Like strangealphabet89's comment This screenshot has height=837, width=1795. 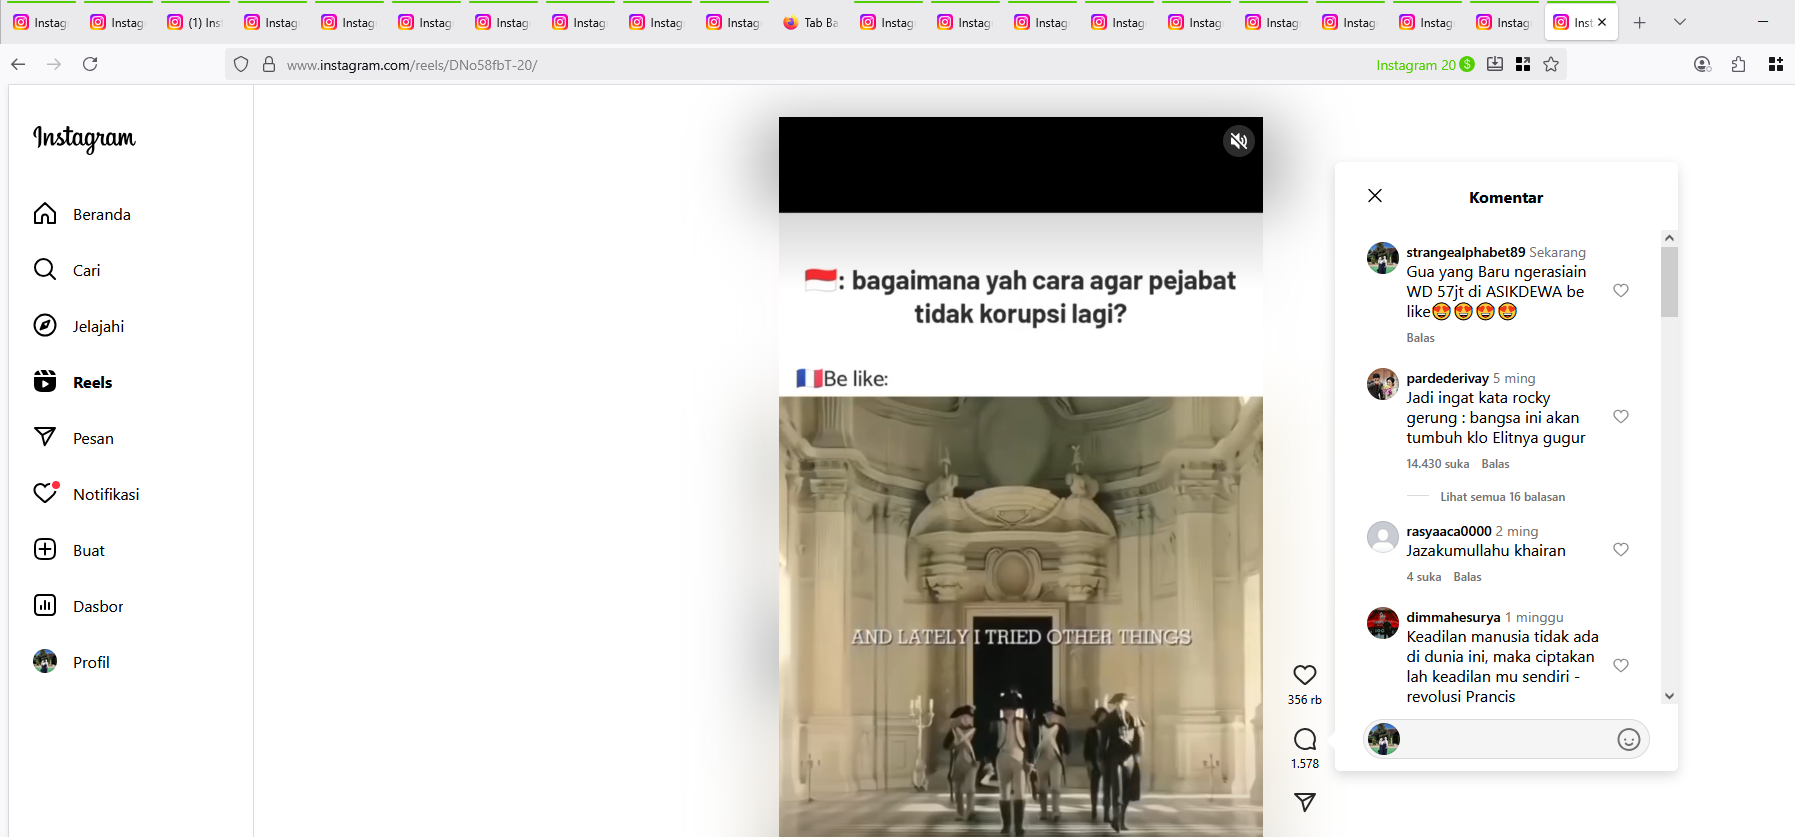[1621, 291]
